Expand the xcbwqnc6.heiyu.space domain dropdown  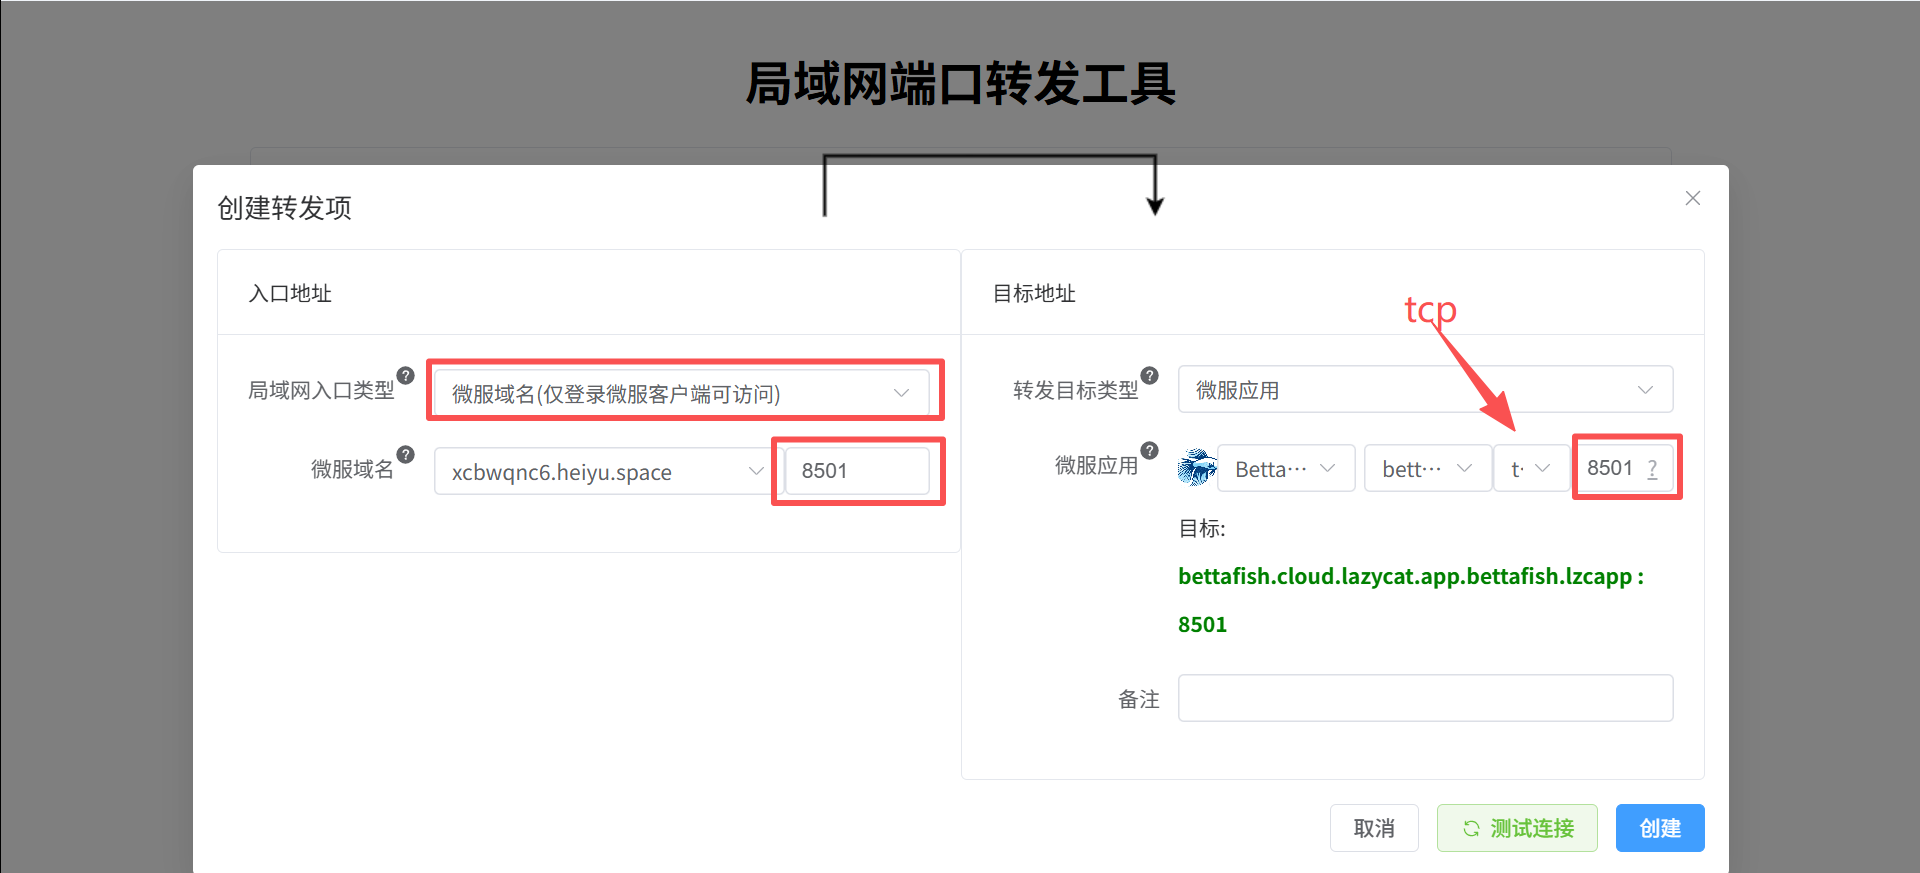click(x=603, y=471)
